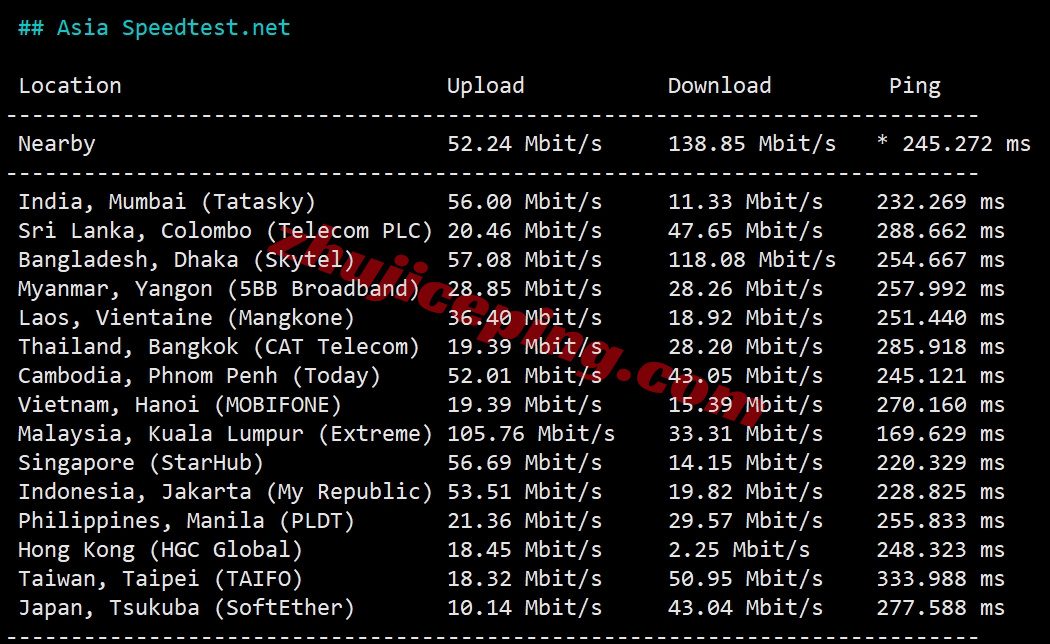Click Philippines ping value 255.833 ms
The image size is (1050, 644).
pos(941,521)
